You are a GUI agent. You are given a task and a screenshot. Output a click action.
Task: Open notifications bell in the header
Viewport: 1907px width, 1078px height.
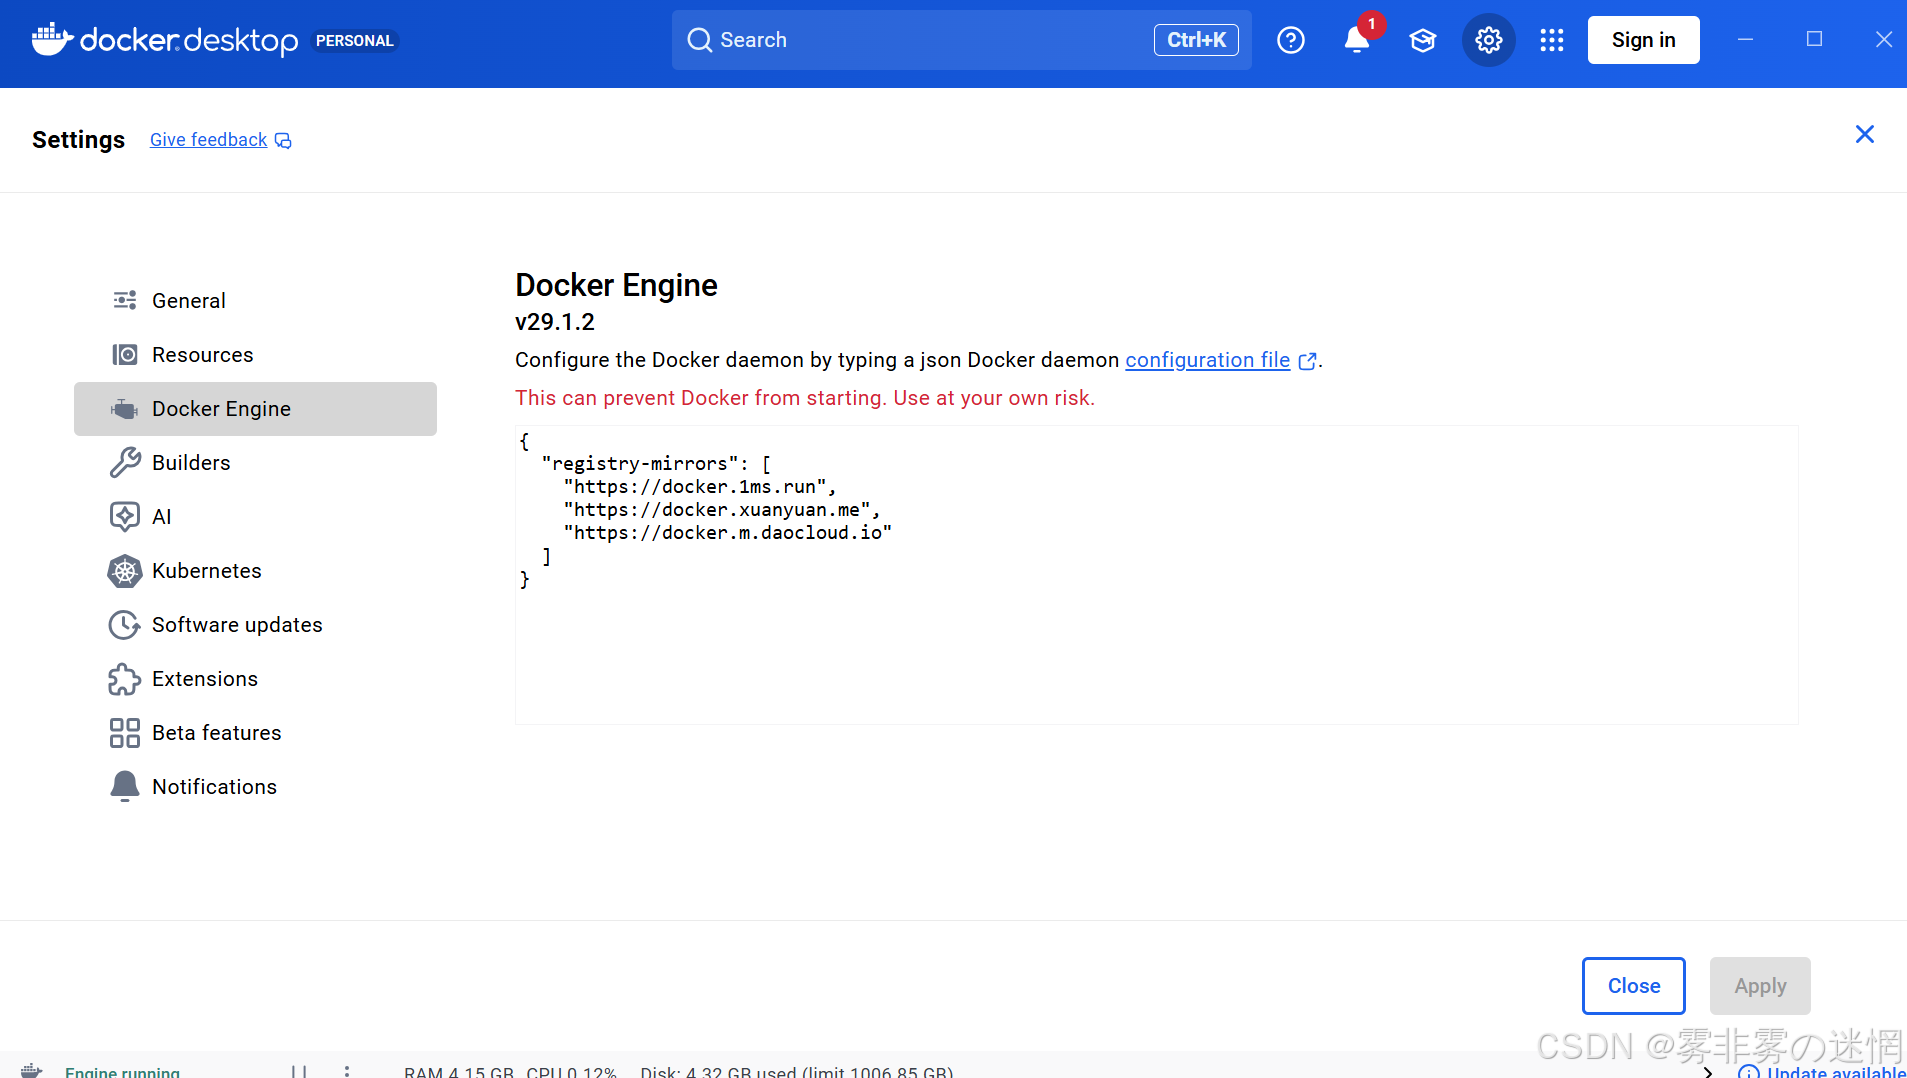[1356, 40]
